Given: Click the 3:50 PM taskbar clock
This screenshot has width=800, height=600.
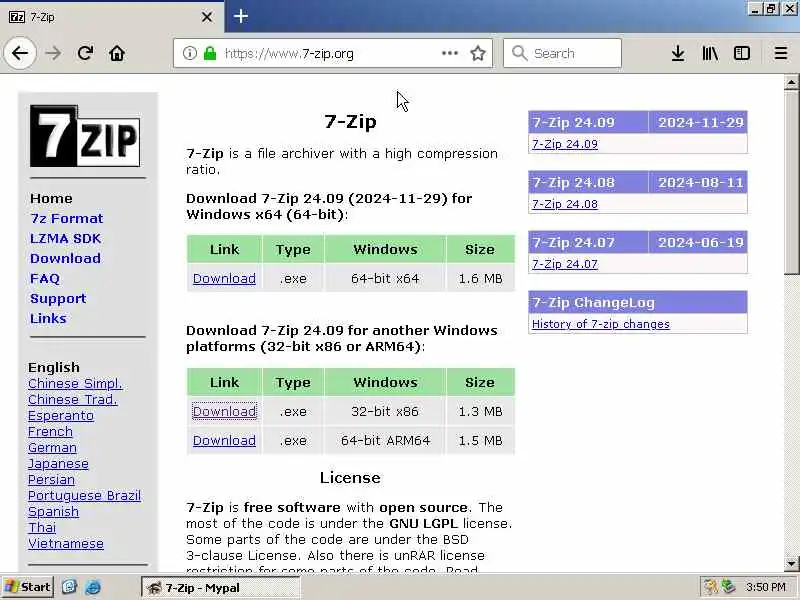Looking at the screenshot, I should 765,587.
